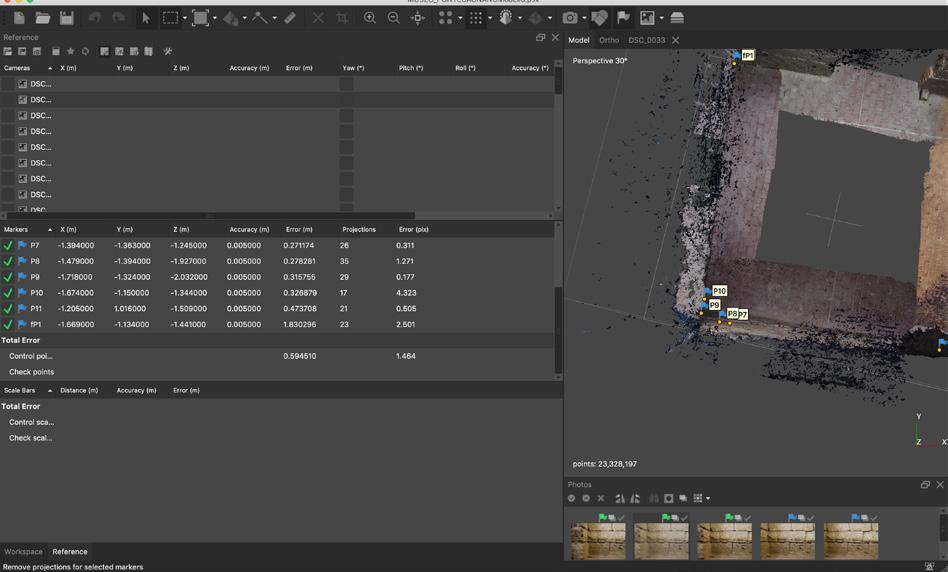Click the Zoom In magnifier

tap(370, 18)
